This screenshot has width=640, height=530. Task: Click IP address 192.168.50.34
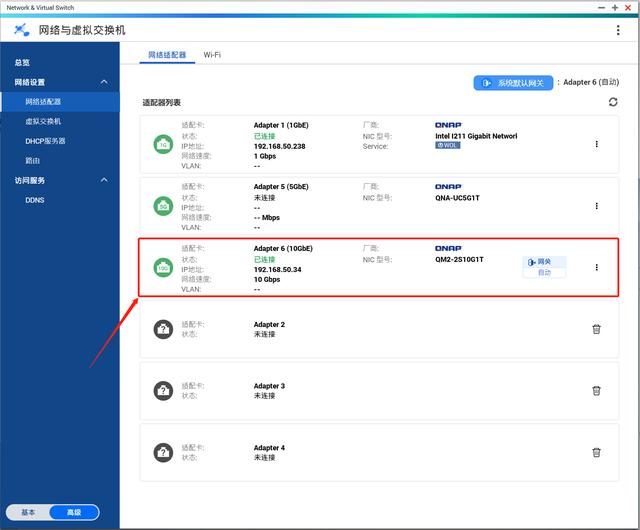278,269
